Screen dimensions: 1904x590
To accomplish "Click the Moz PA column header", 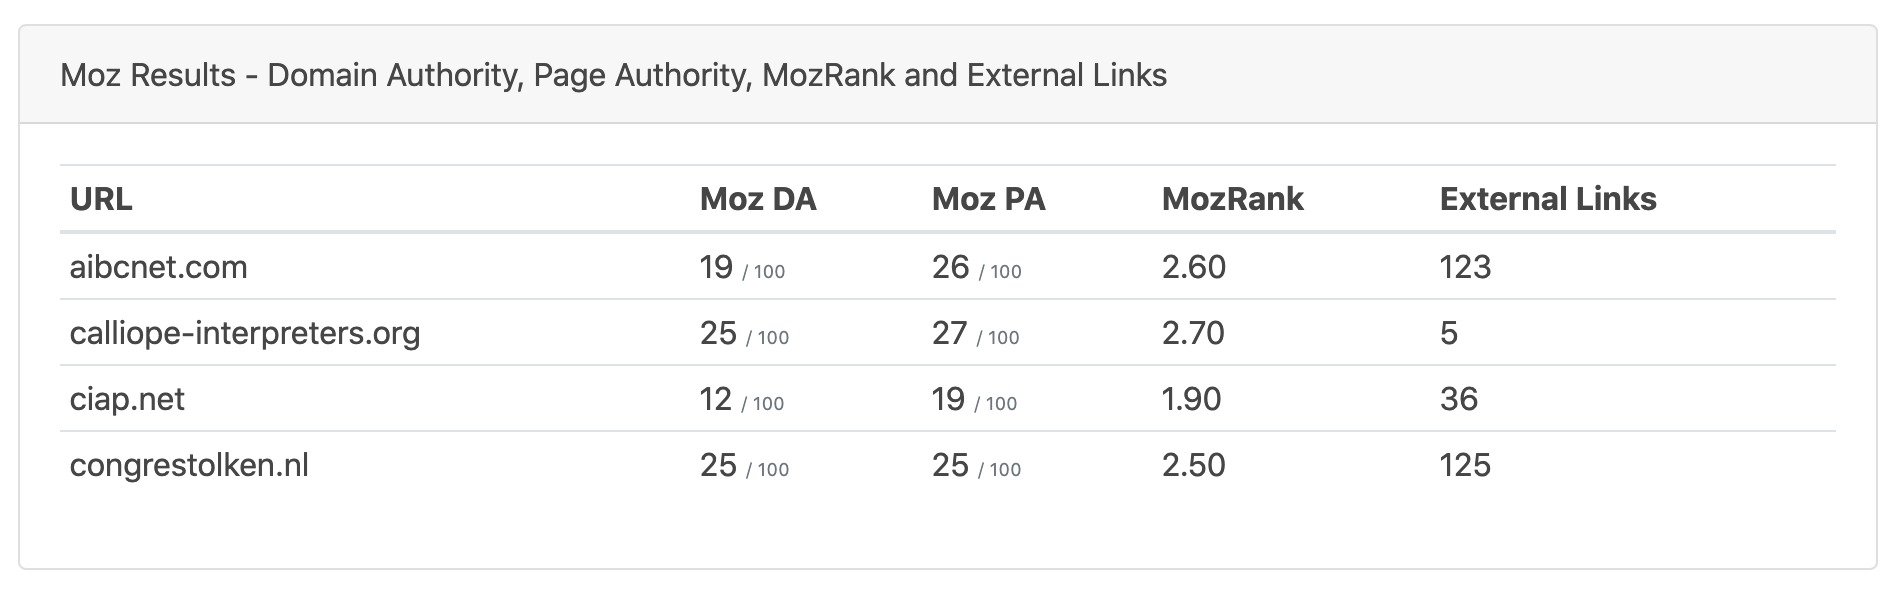I will pos(988,199).
